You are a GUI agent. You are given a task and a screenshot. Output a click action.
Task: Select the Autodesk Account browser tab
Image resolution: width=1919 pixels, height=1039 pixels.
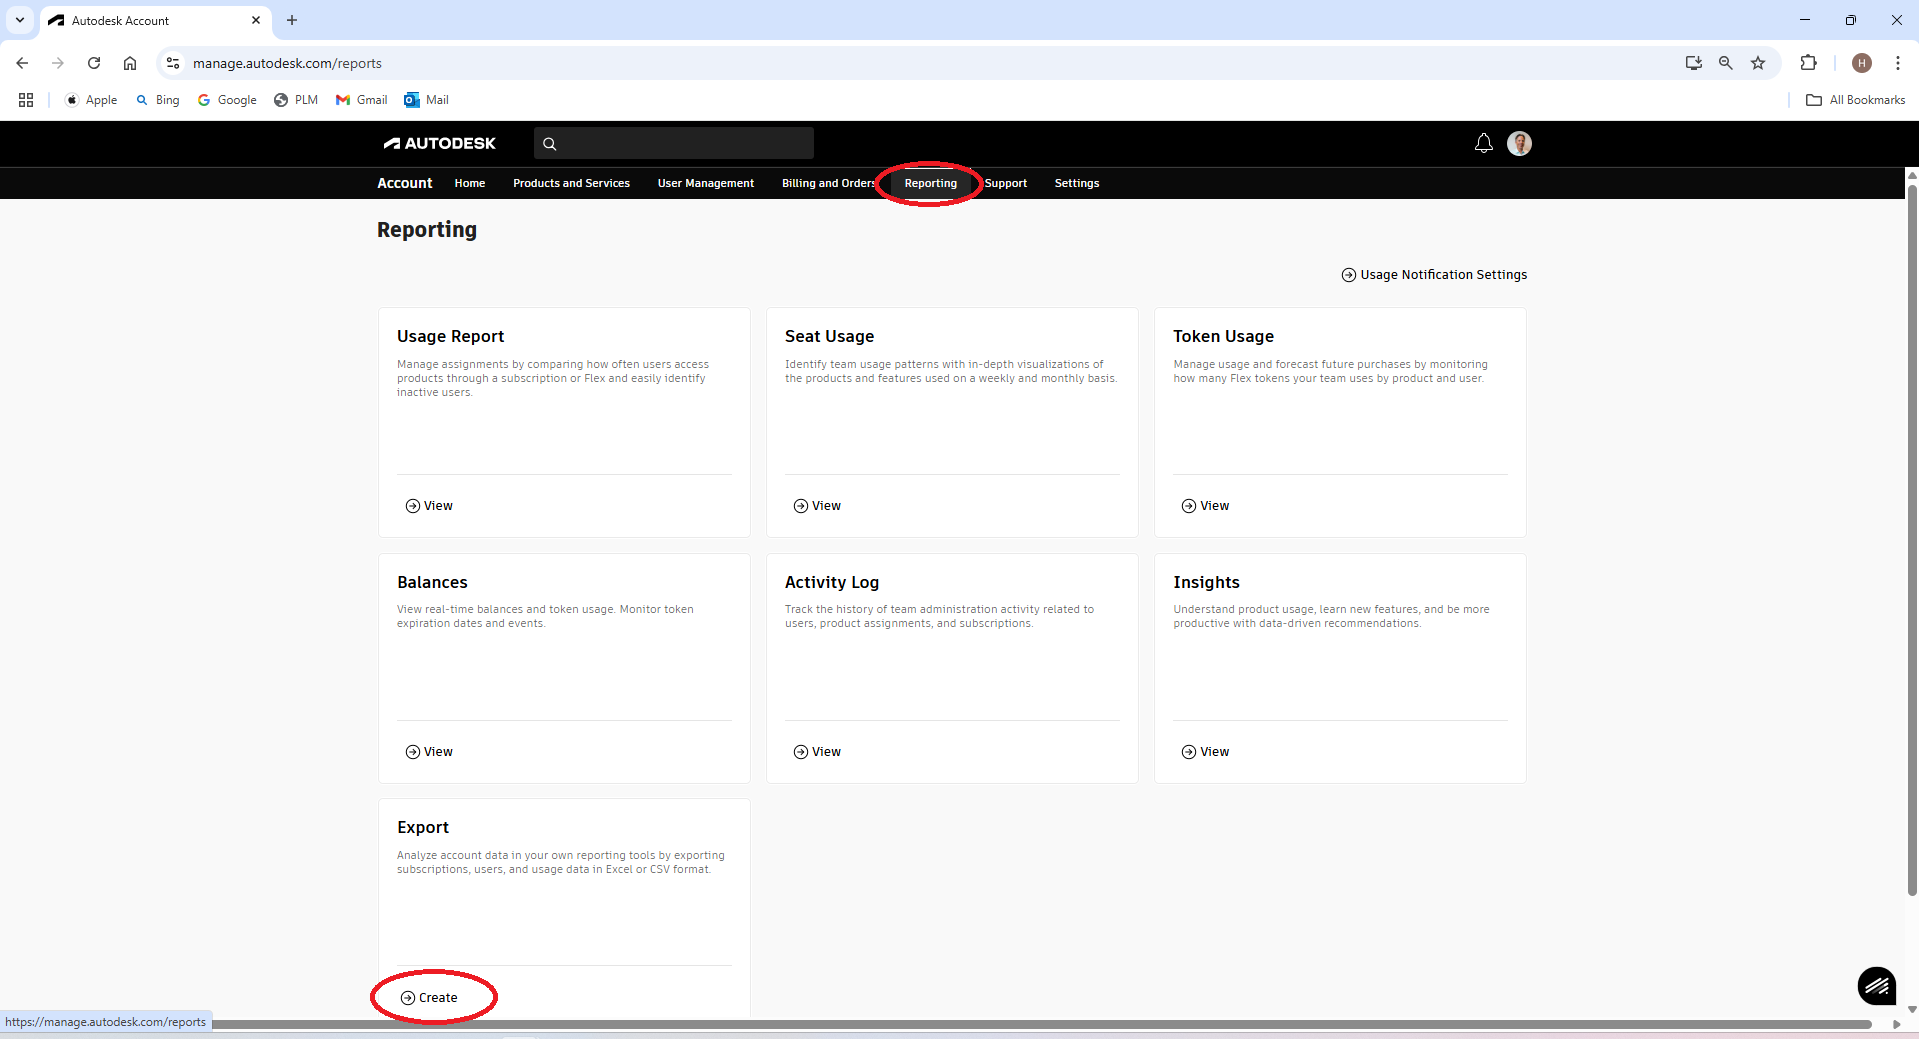(155, 21)
